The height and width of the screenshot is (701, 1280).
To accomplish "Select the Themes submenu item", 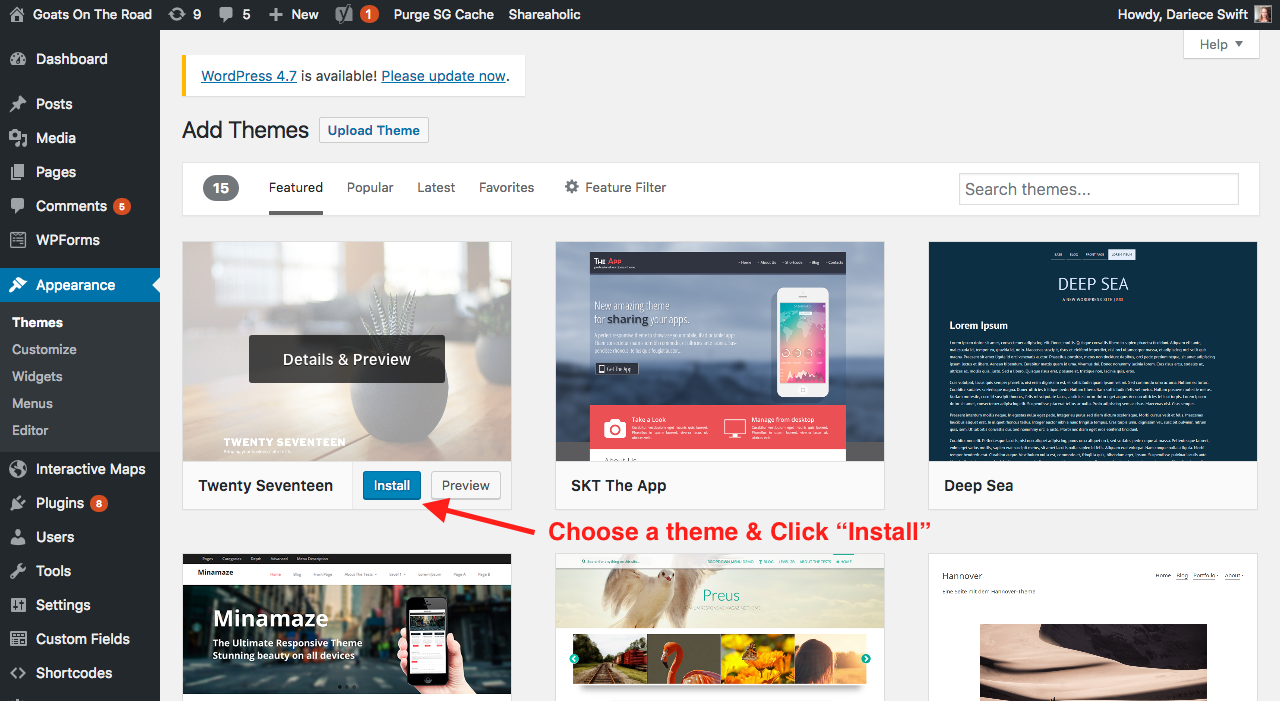I will point(37,322).
